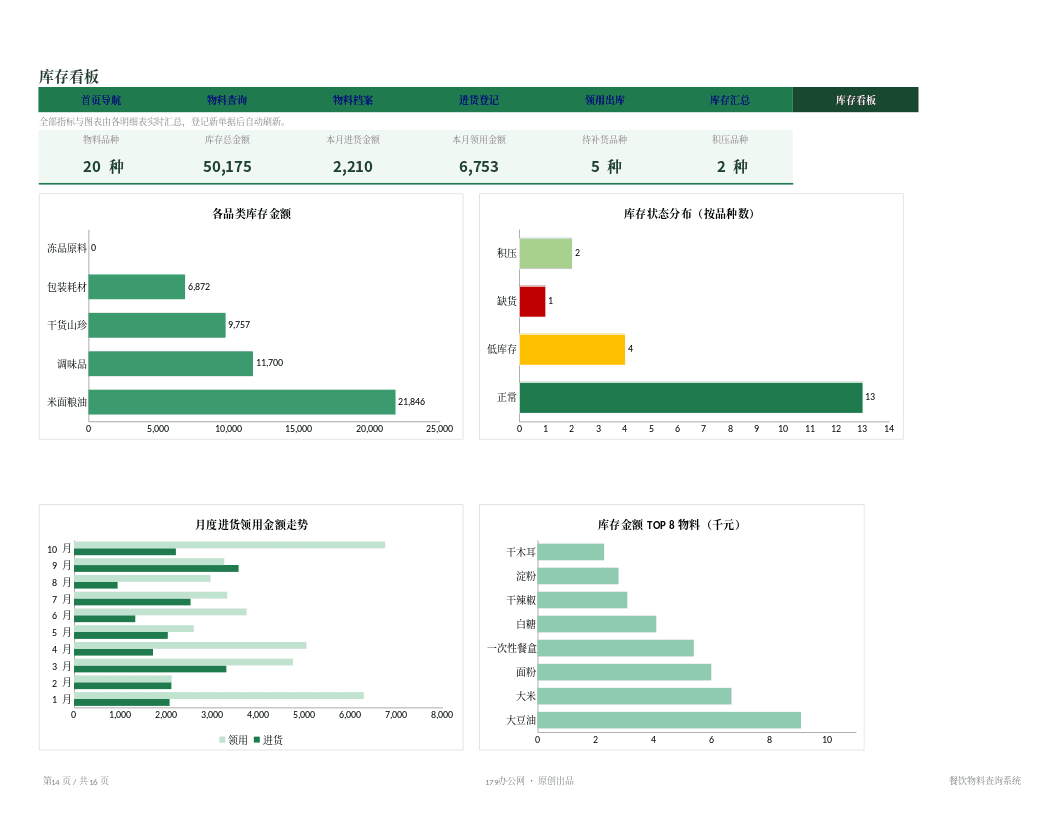The height and width of the screenshot is (816, 1056).
Task: Click the 干木耳 bar in TOP 8 chart
Action: [x=571, y=552]
